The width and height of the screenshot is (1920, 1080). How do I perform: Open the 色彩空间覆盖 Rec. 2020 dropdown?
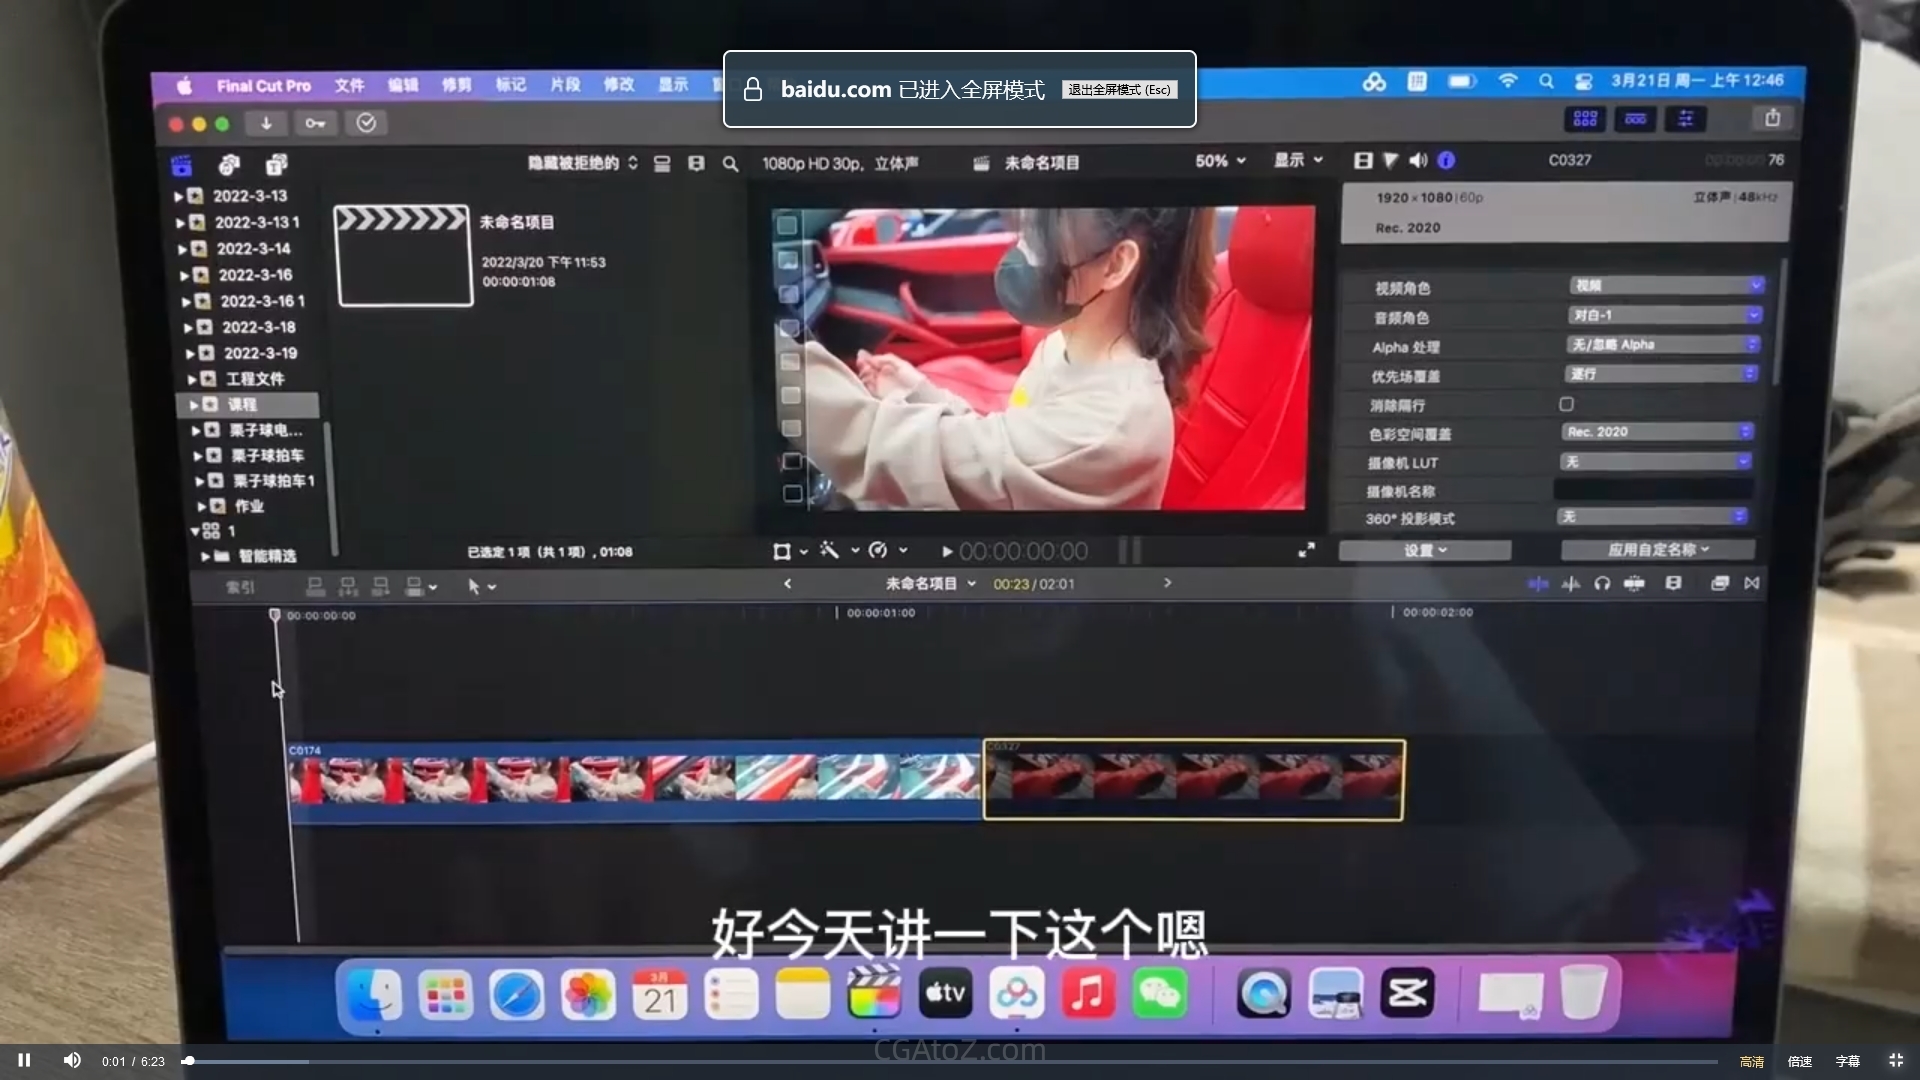pos(1657,432)
